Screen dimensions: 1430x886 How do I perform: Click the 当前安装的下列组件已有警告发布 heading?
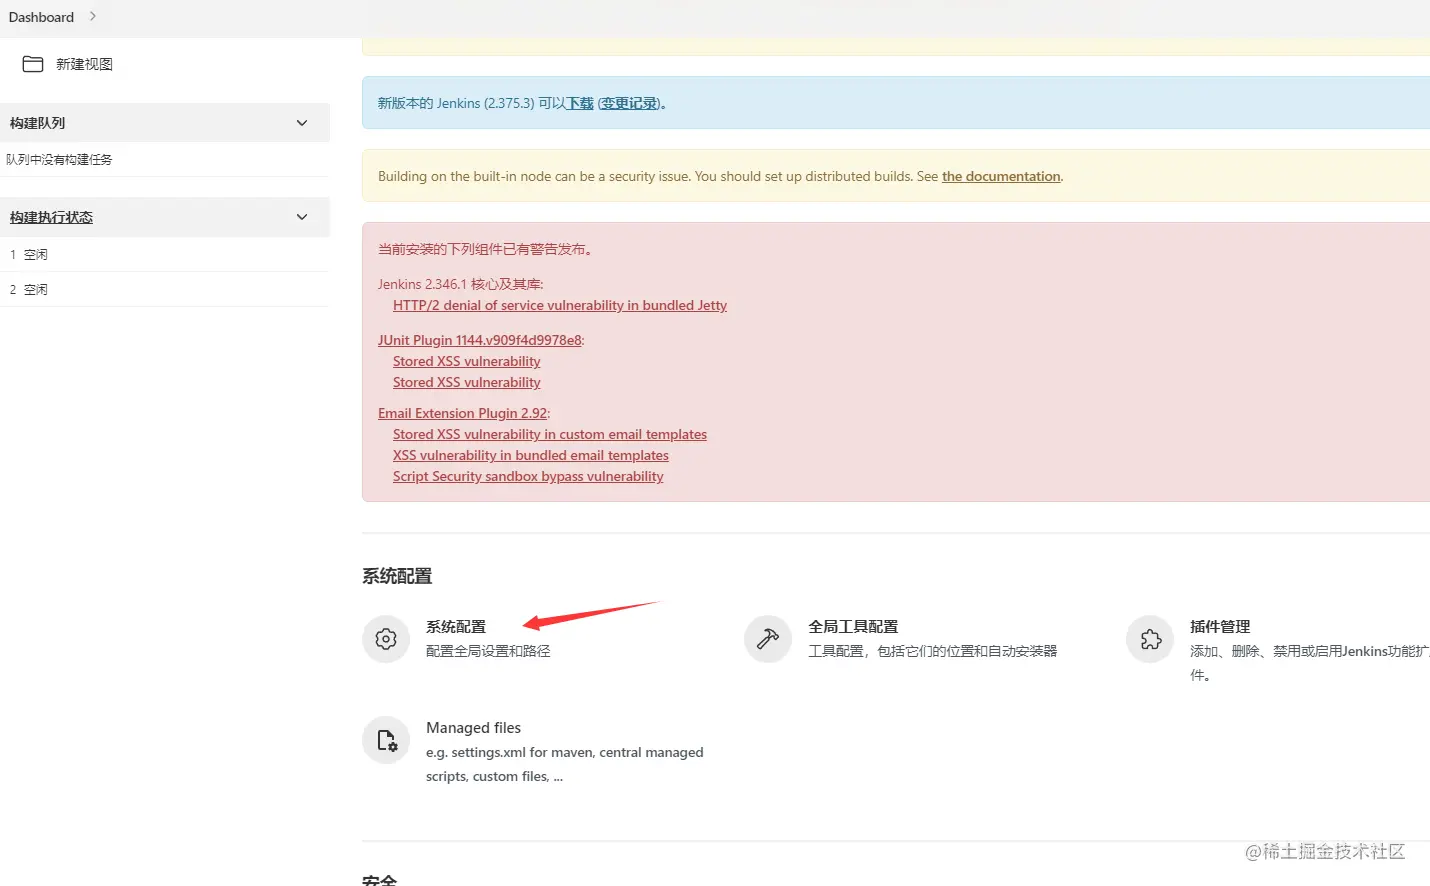click(485, 249)
